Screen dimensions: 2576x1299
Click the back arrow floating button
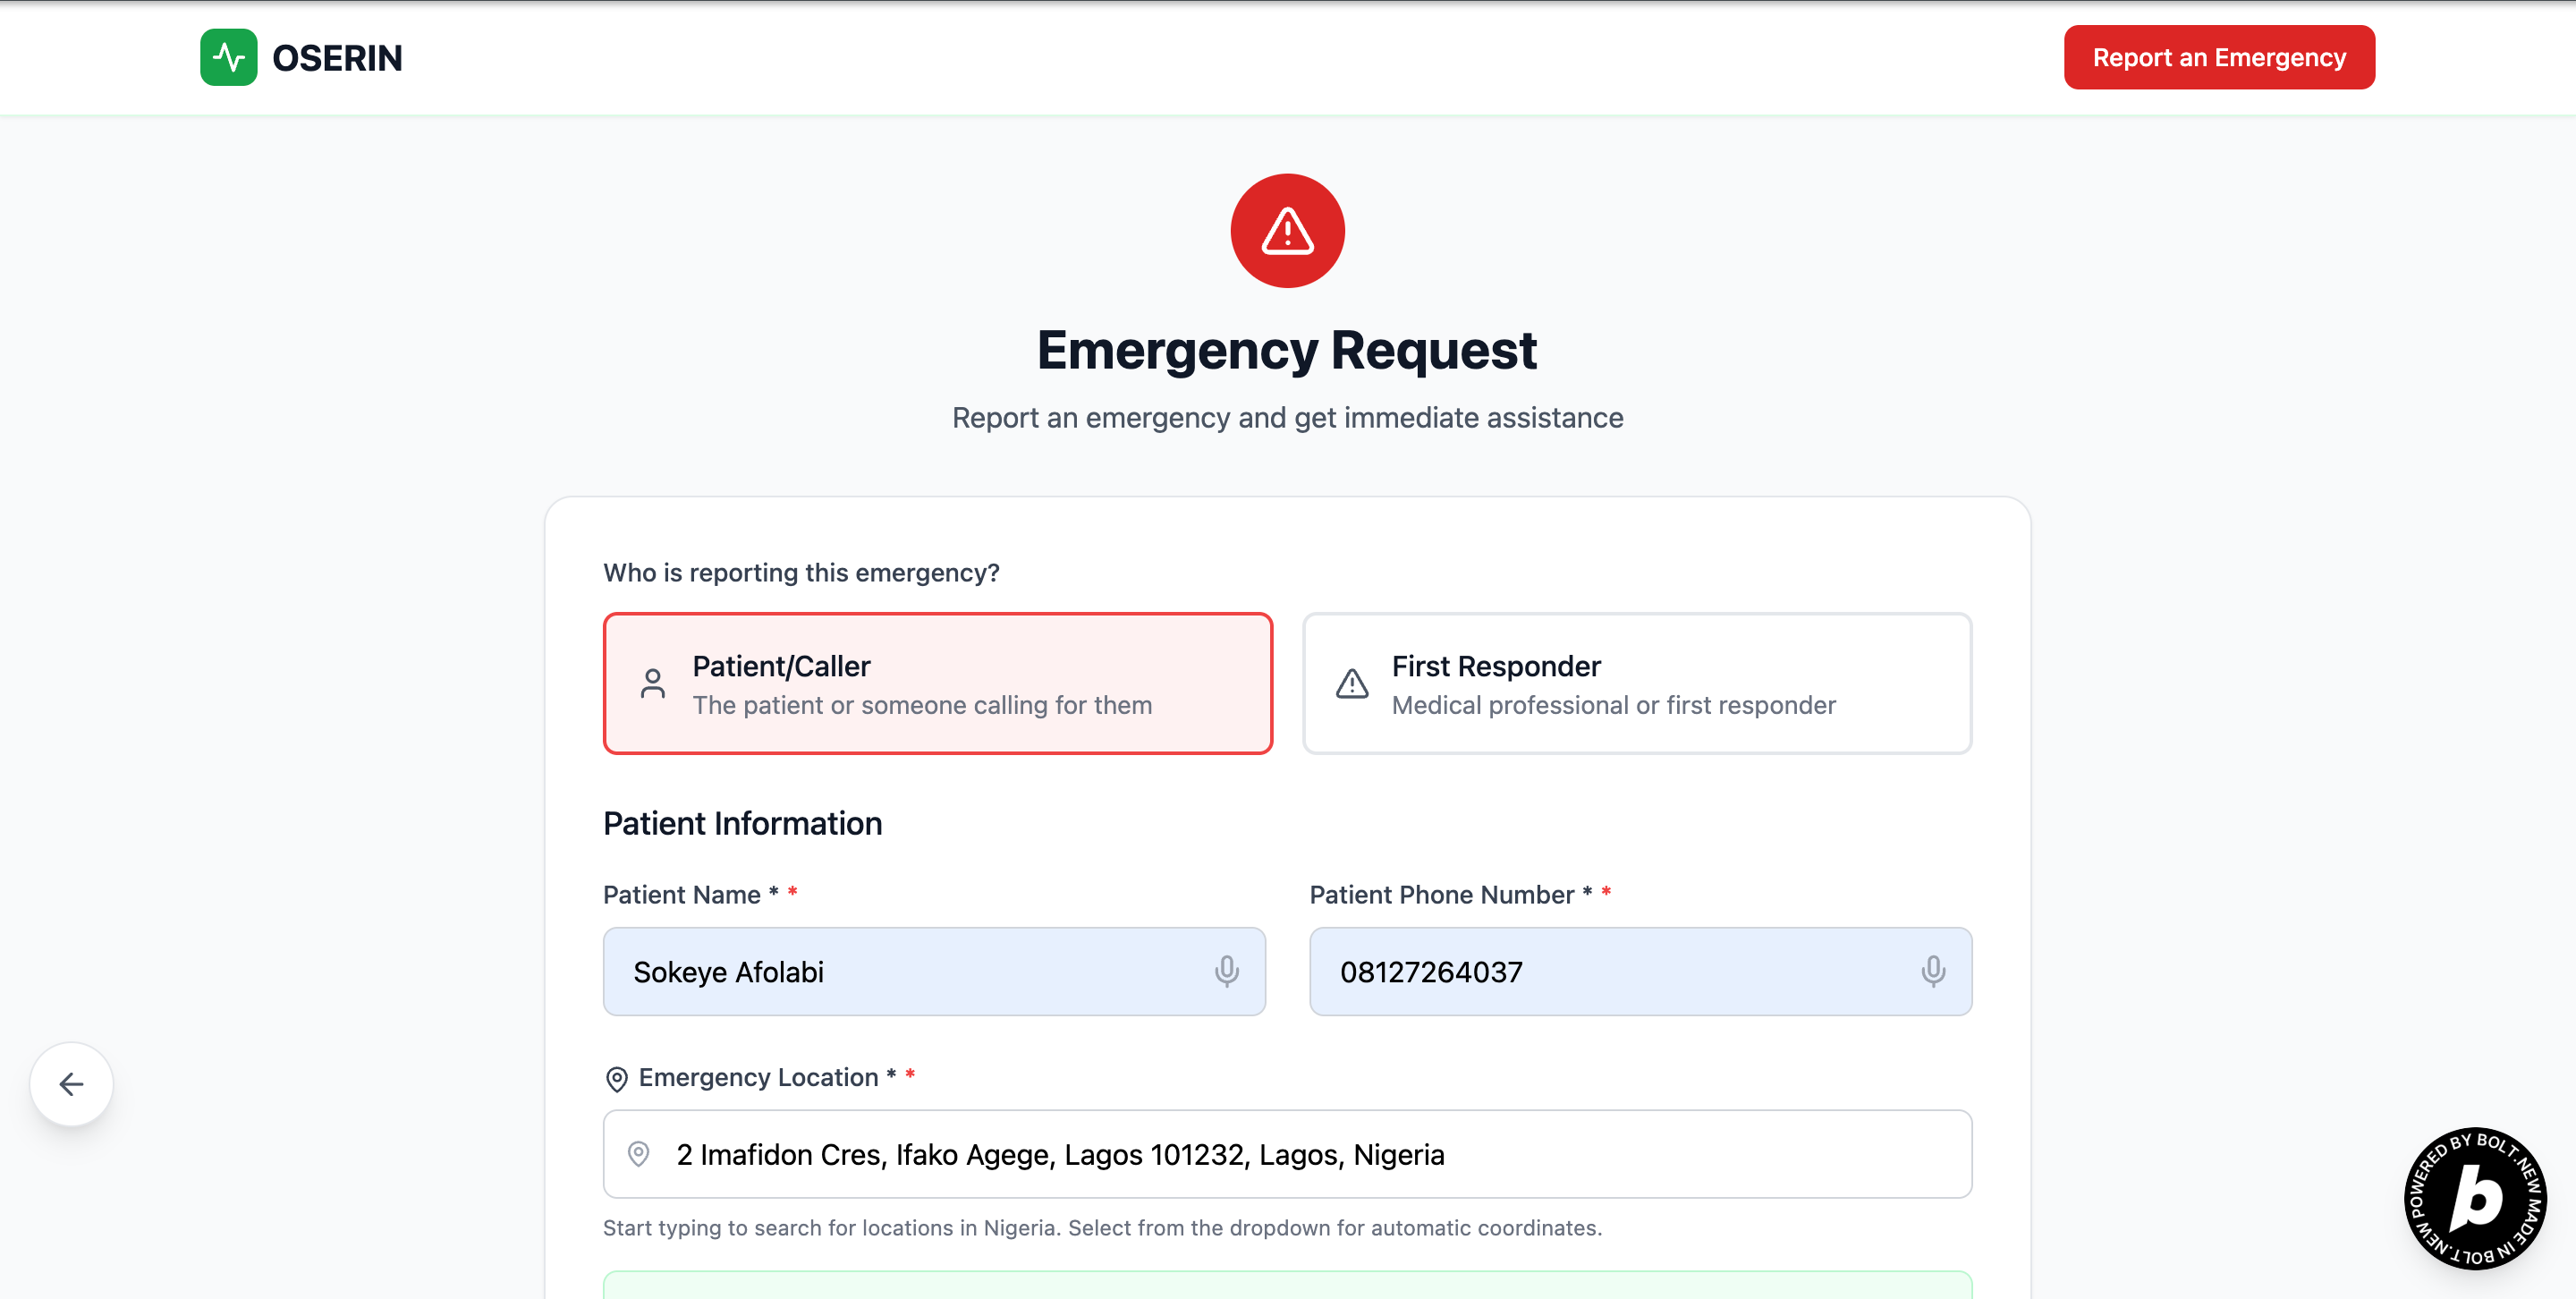tap(71, 1084)
